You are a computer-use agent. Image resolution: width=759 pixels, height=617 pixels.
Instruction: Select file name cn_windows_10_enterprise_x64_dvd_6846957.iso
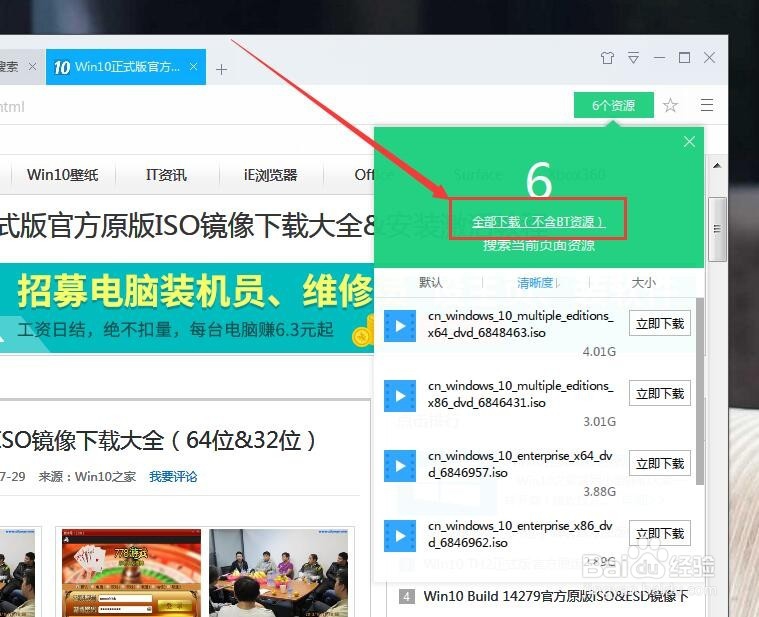pyautogui.click(x=520, y=464)
